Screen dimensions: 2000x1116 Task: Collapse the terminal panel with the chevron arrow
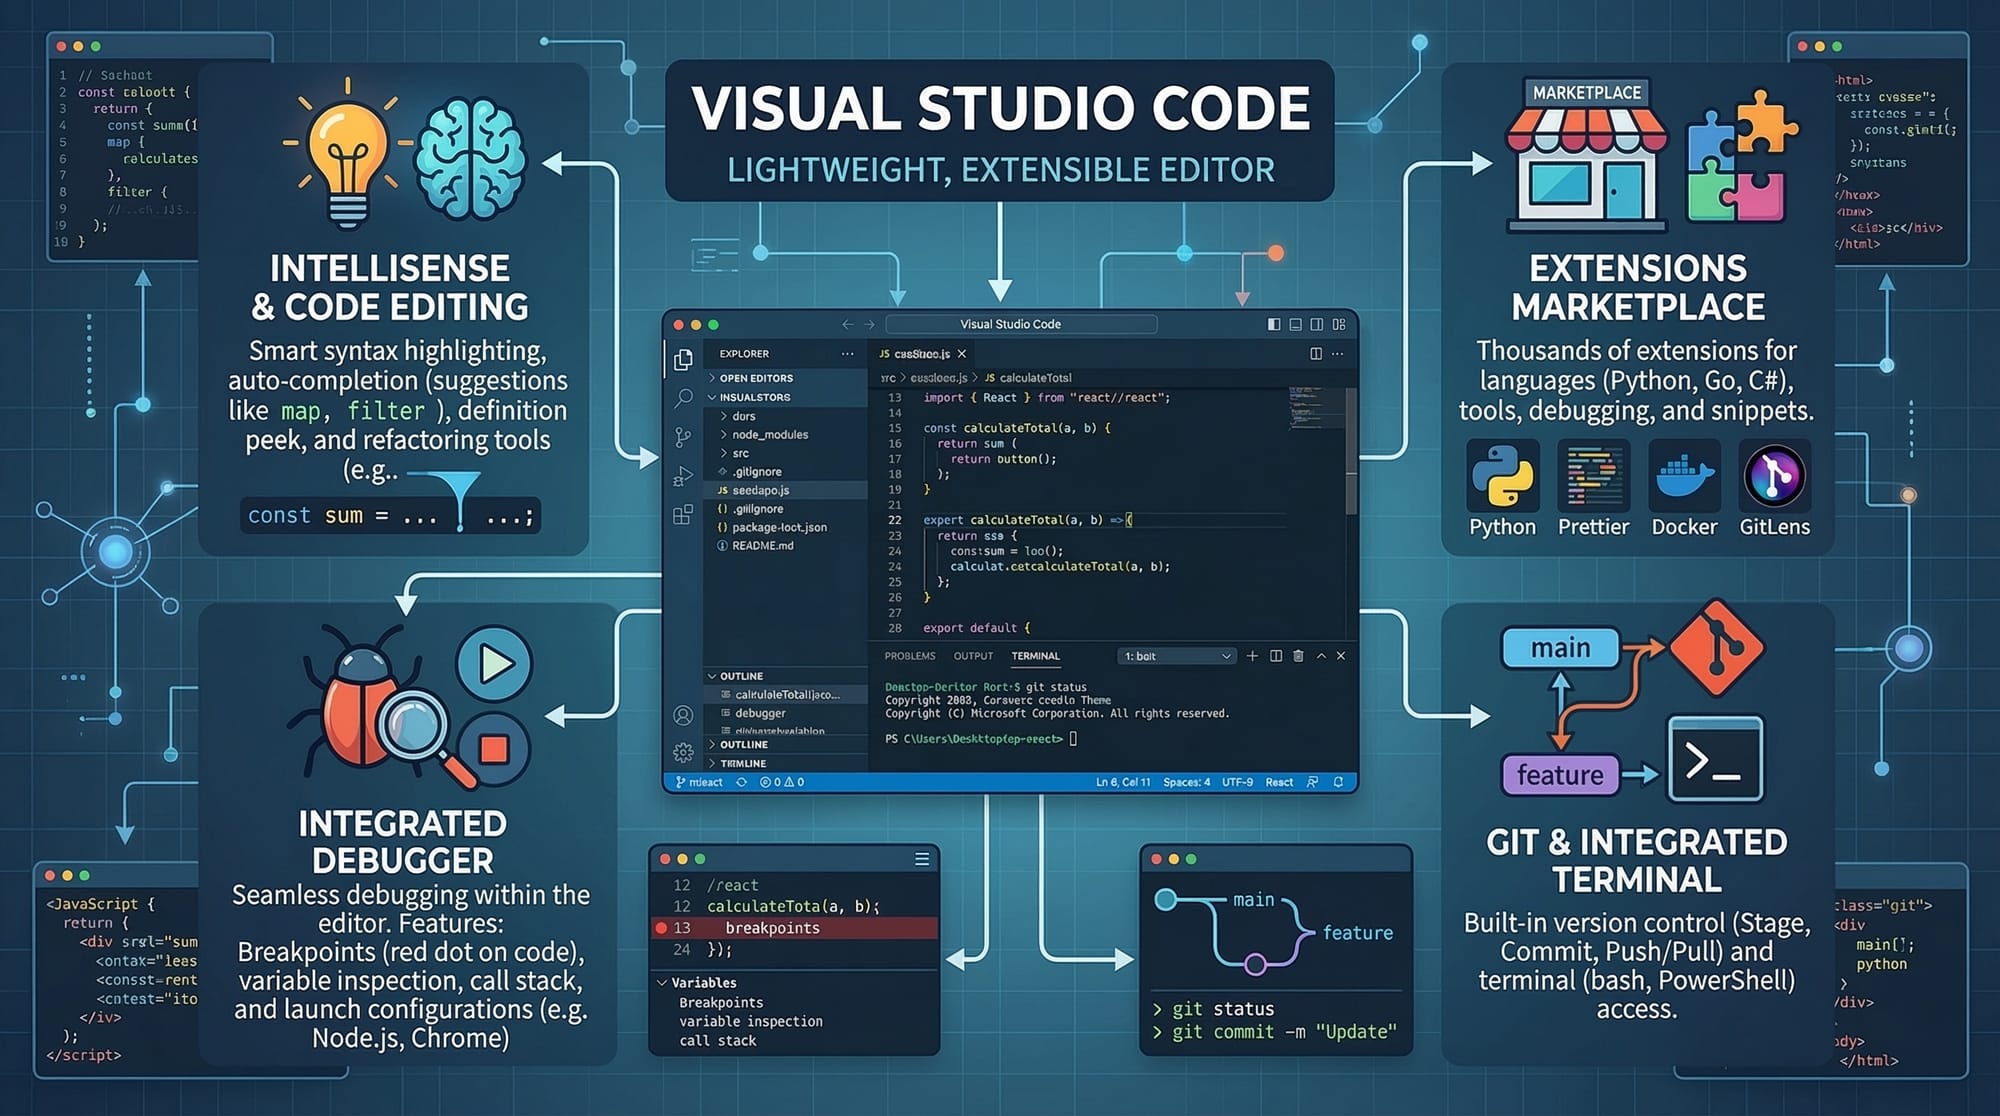point(1321,656)
